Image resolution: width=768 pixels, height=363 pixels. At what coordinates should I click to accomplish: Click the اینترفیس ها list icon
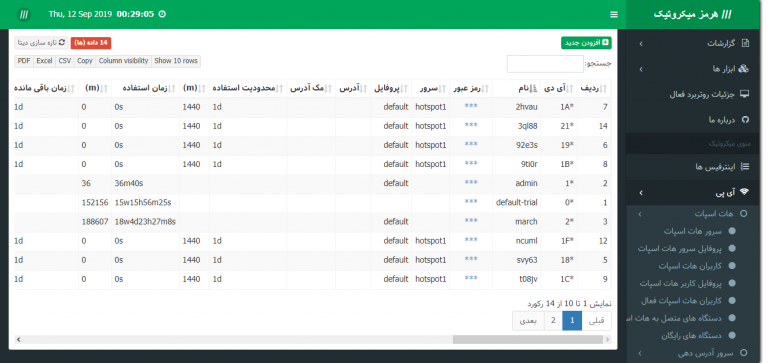coord(745,167)
